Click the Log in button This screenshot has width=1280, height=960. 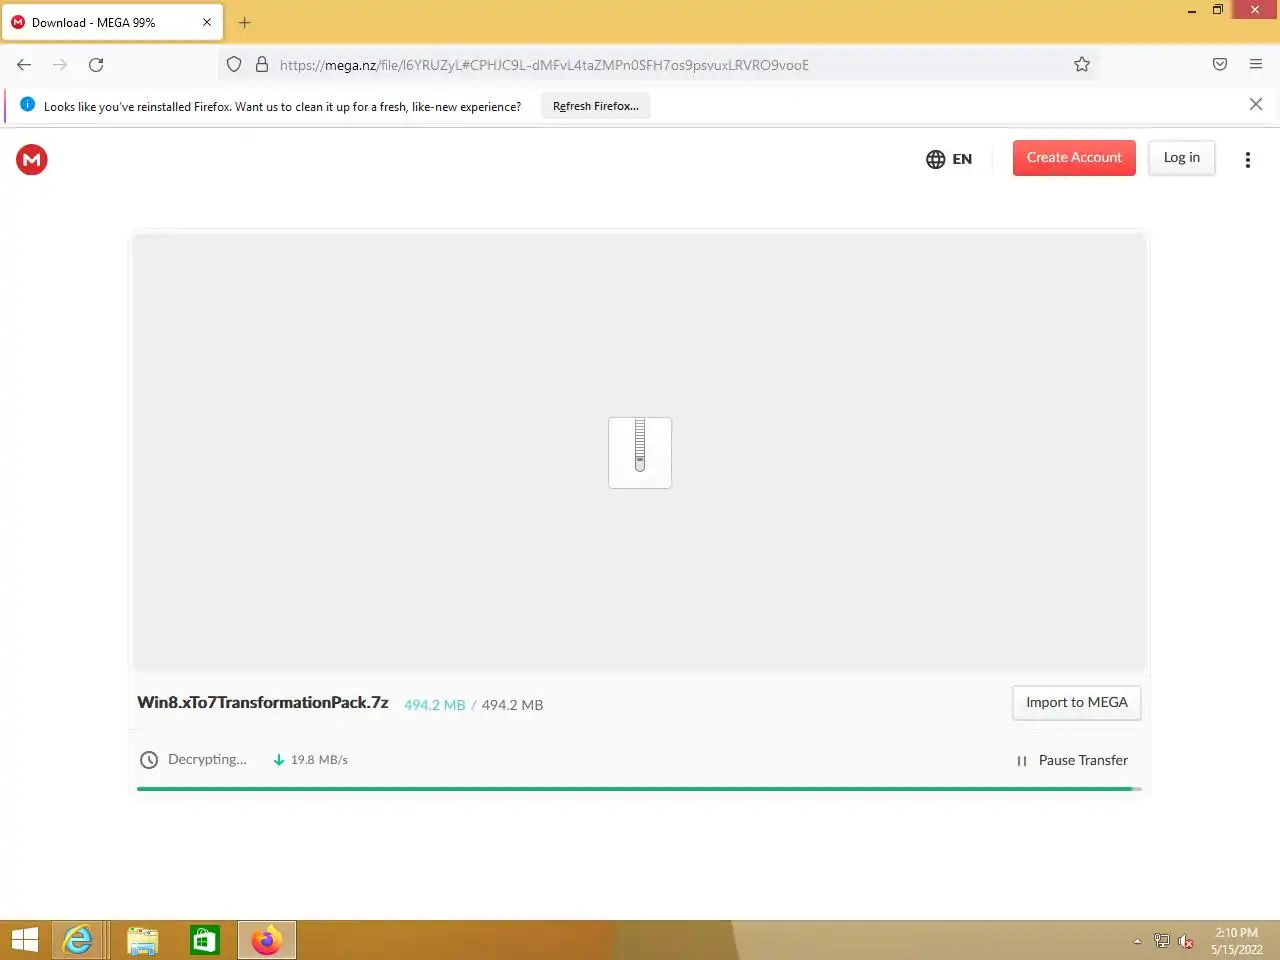(x=1182, y=158)
